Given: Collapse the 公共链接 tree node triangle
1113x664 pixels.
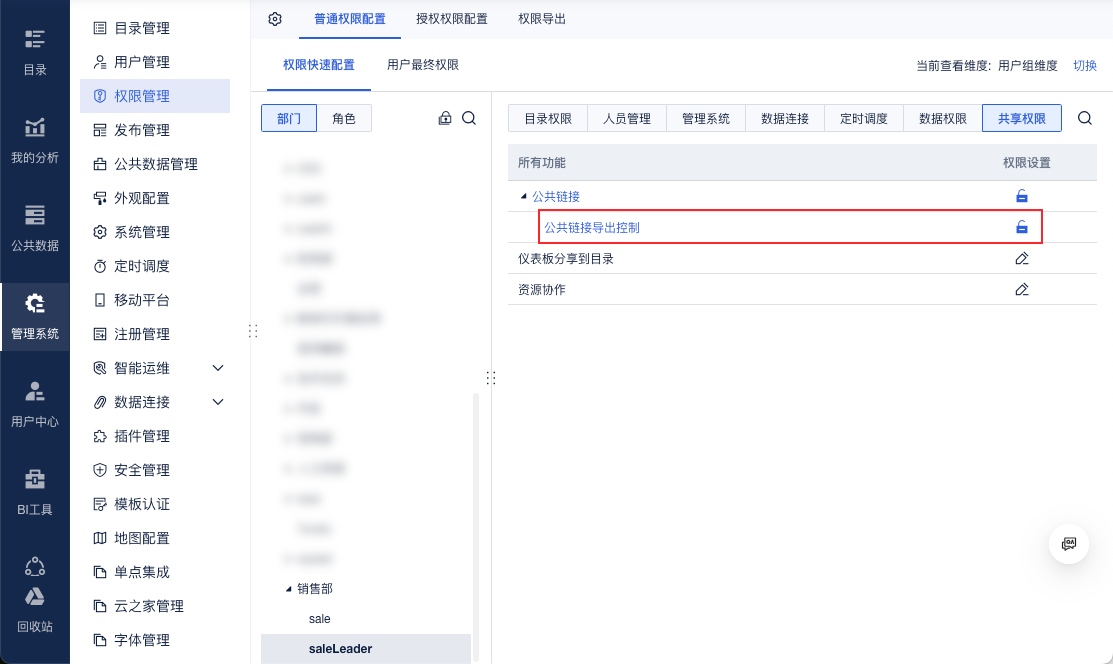Looking at the screenshot, I should [x=524, y=197].
